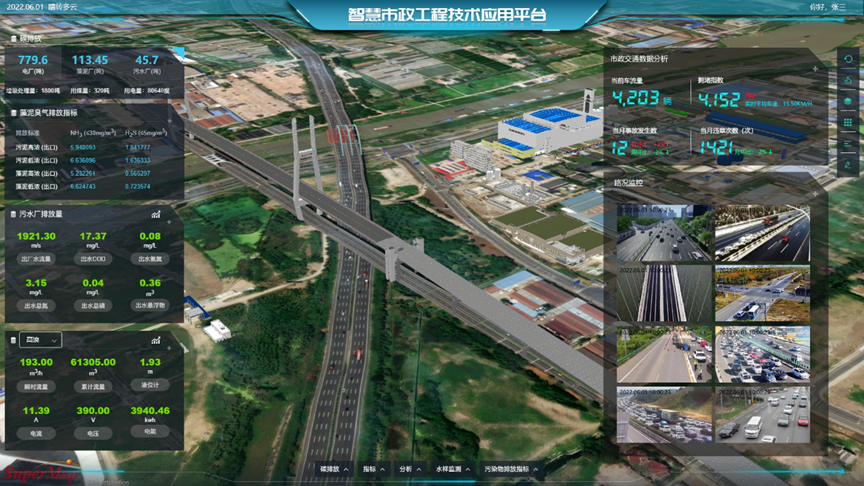Click the 出水COD label button
The image size is (864, 486).
[x=93, y=258]
